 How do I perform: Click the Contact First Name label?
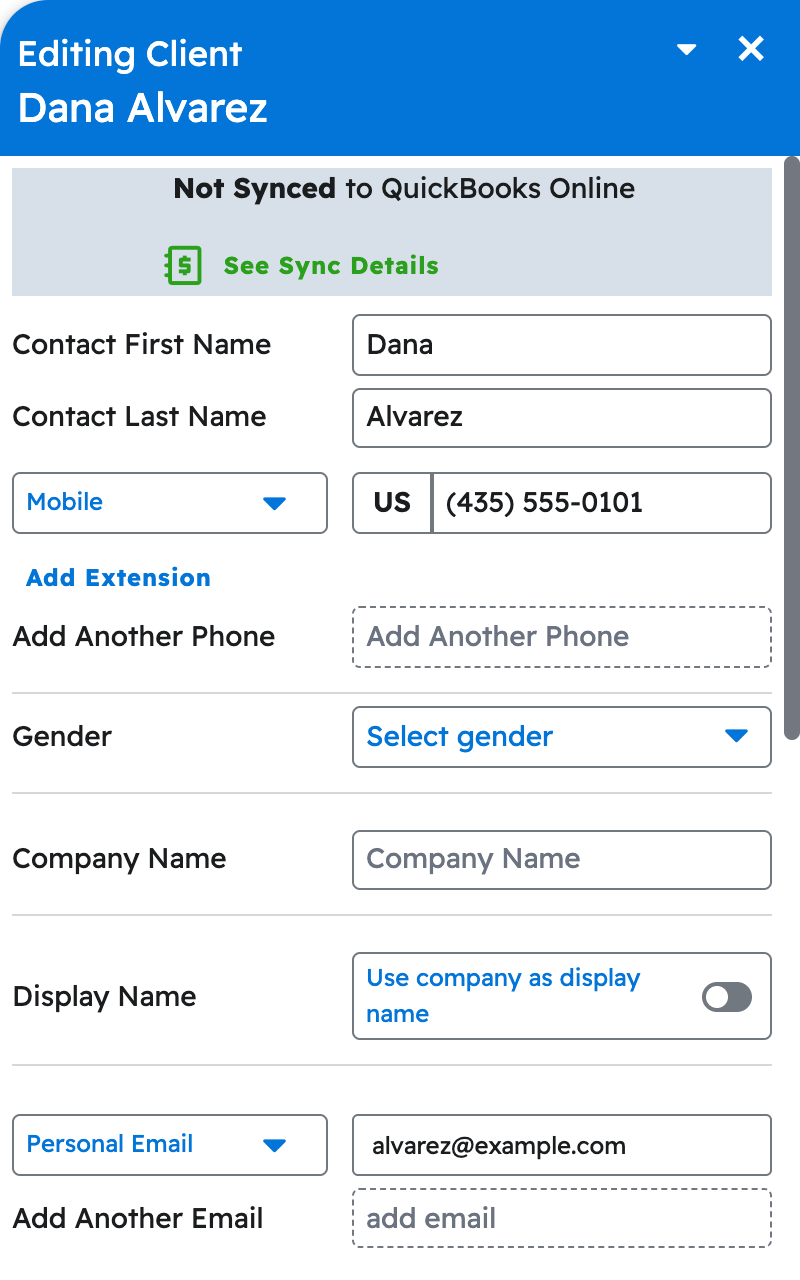[142, 345]
